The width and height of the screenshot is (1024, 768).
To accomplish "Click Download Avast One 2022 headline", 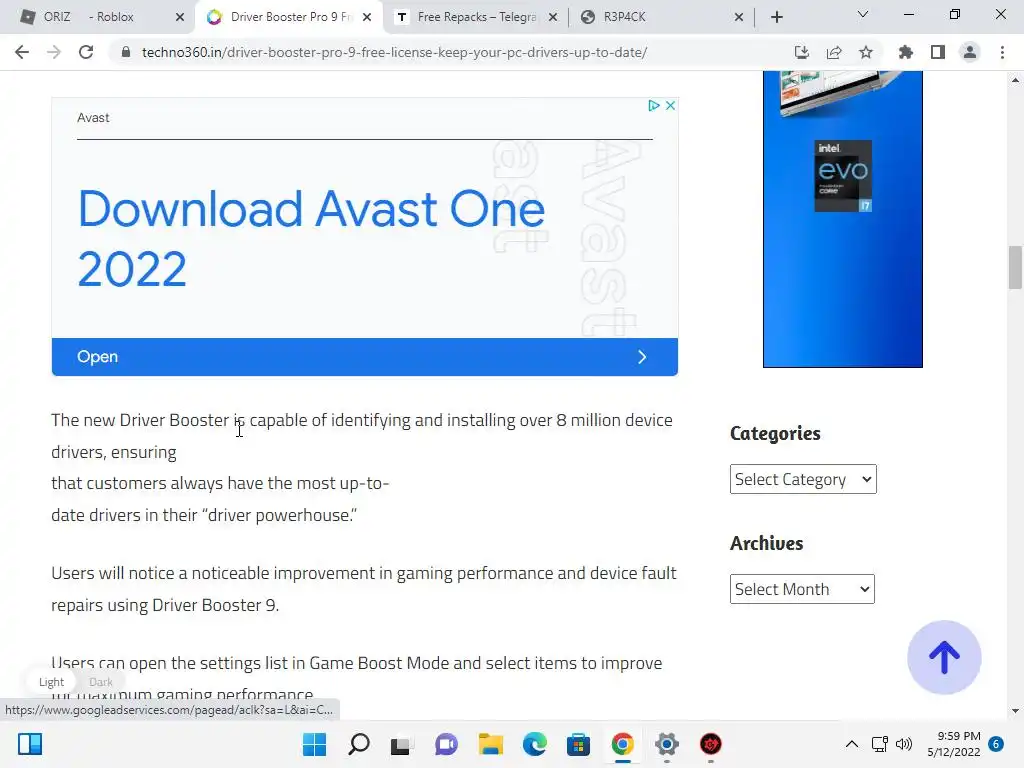I will click(x=311, y=238).
